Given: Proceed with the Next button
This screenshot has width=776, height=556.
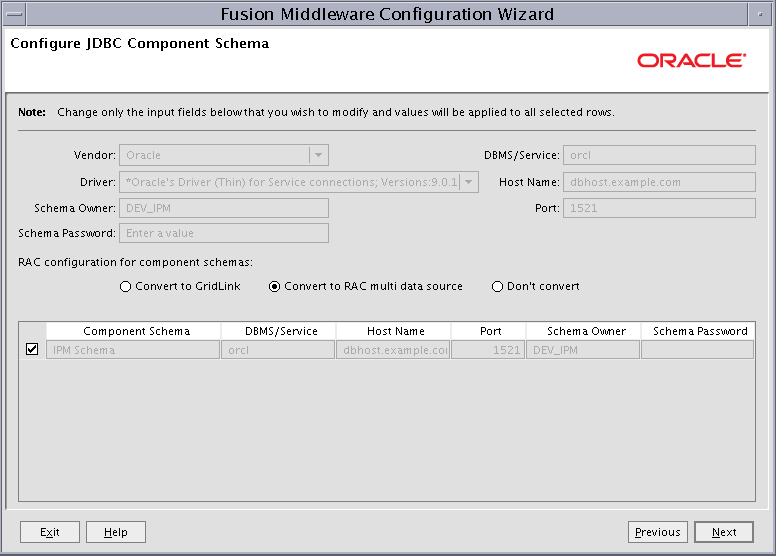Looking at the screenshot, I should pos(724,532).
